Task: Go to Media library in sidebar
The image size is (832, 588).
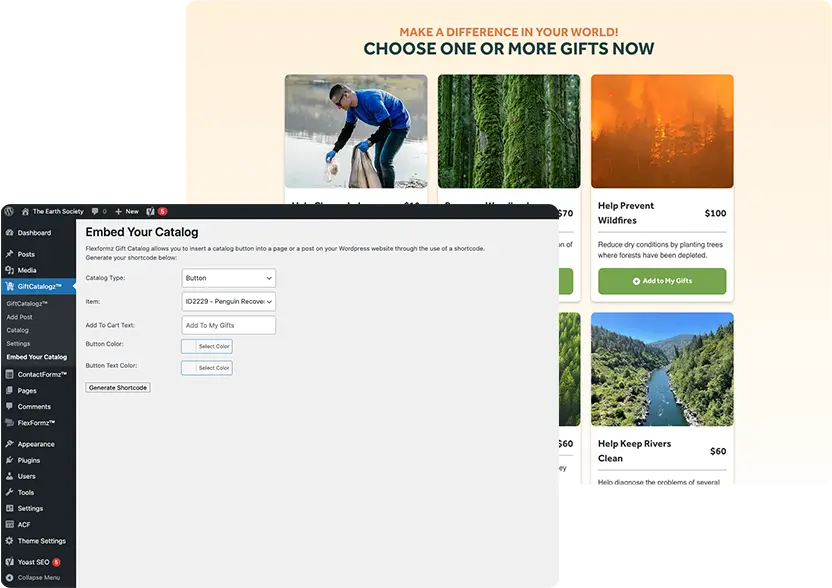Action: pos(27,270)
